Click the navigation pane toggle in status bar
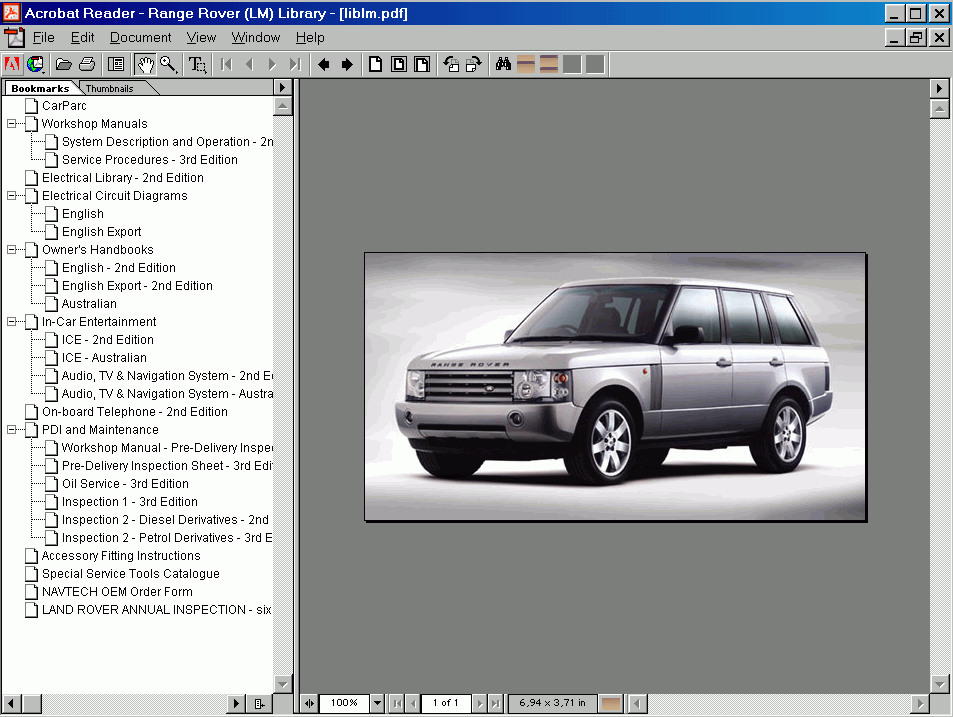Viewport: 953px width, 717px height. [x=309, y=704]
